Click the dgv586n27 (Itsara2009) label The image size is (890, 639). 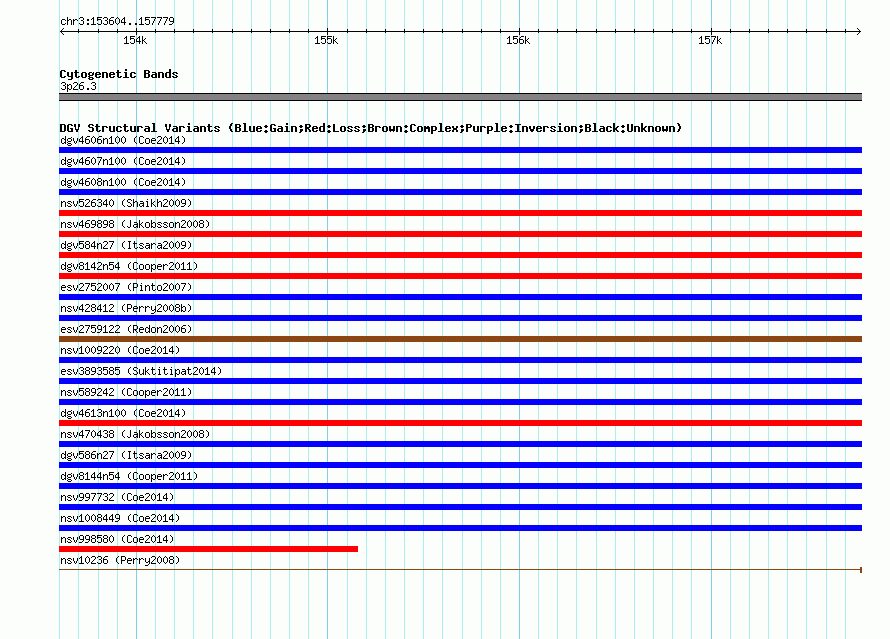126,455
